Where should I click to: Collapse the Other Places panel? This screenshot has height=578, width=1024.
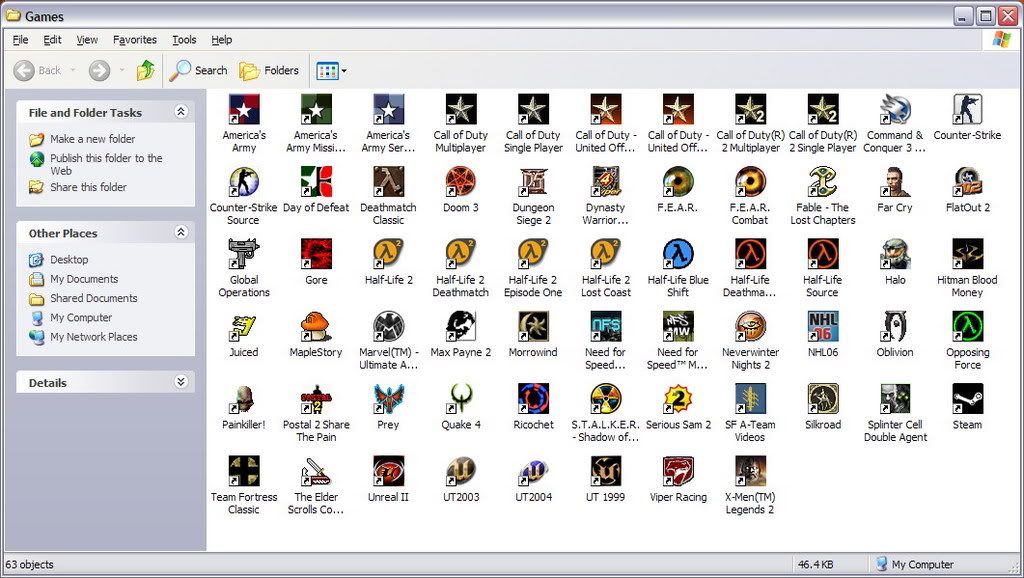tap(181, 232)
